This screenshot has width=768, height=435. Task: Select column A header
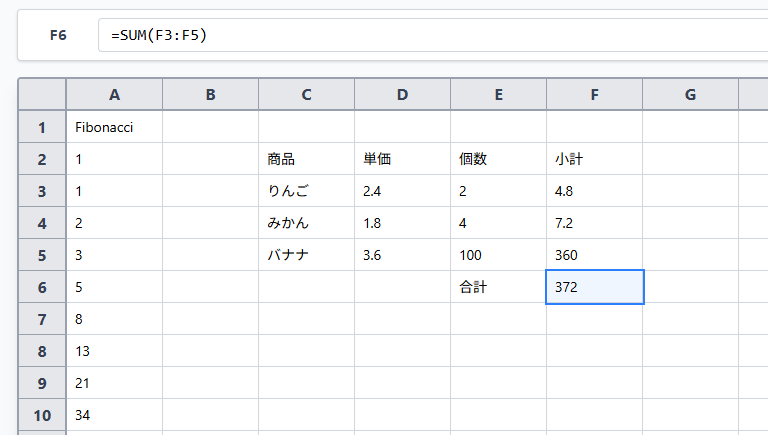point(114,95)
